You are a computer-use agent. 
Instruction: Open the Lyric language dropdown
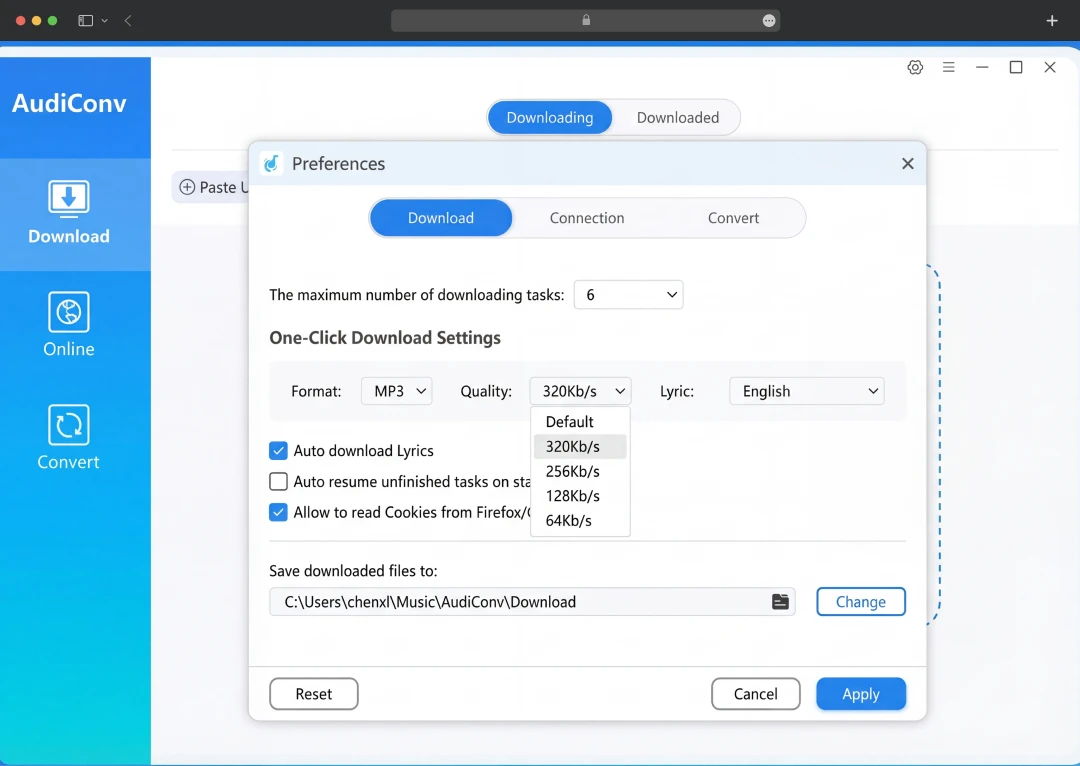tap(806, 391)
